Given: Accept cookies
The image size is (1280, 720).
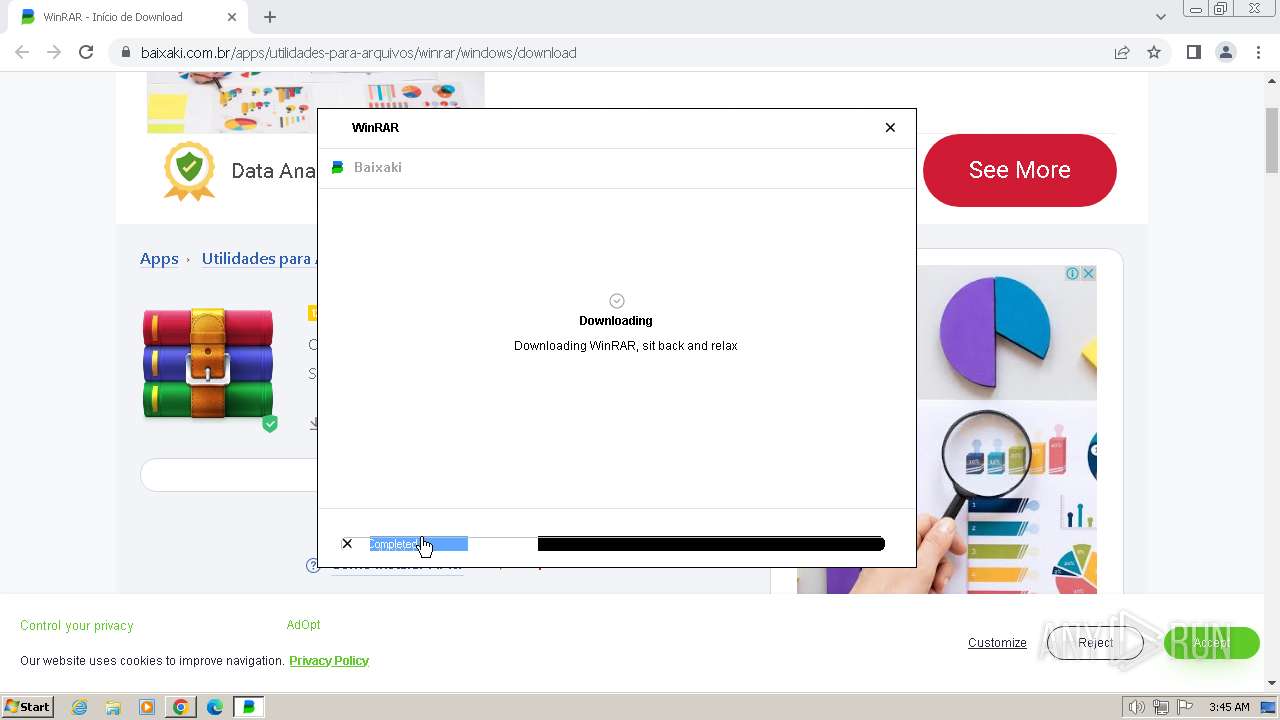Looking at the screenshot, I should point(1211,643).
